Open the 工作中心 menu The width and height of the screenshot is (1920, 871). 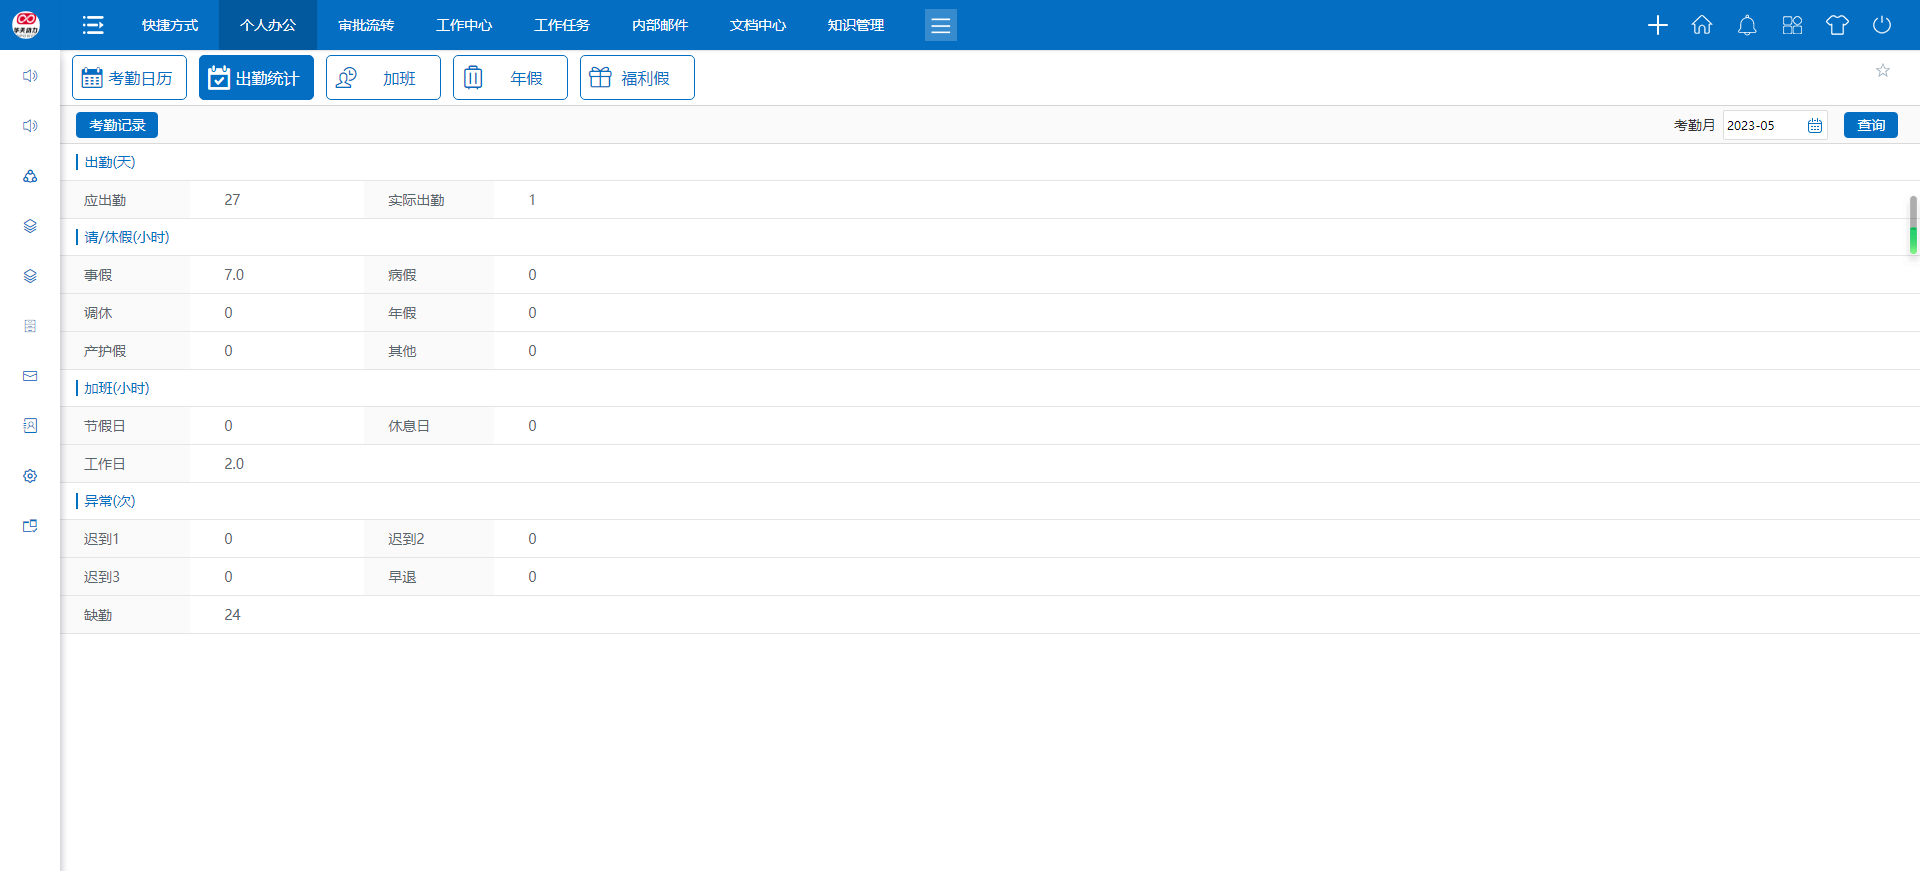[x=464, y=25]
